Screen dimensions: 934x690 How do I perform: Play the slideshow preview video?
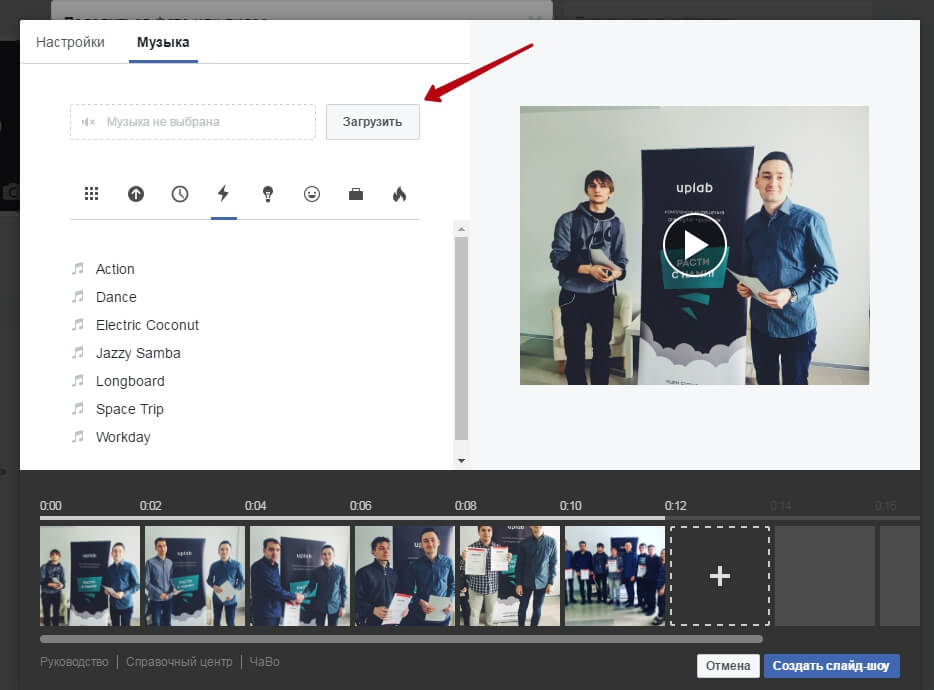(x=694, y=245)
